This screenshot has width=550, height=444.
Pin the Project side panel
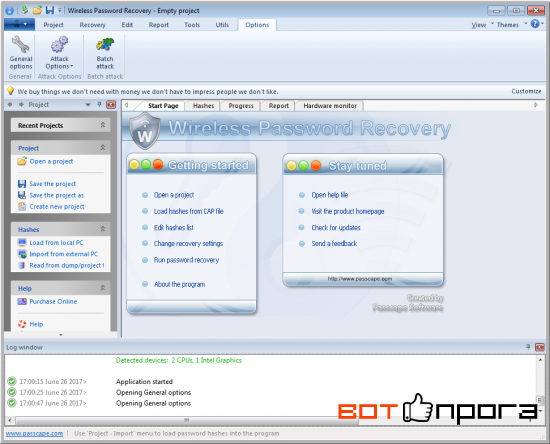(x=99, y=105)
